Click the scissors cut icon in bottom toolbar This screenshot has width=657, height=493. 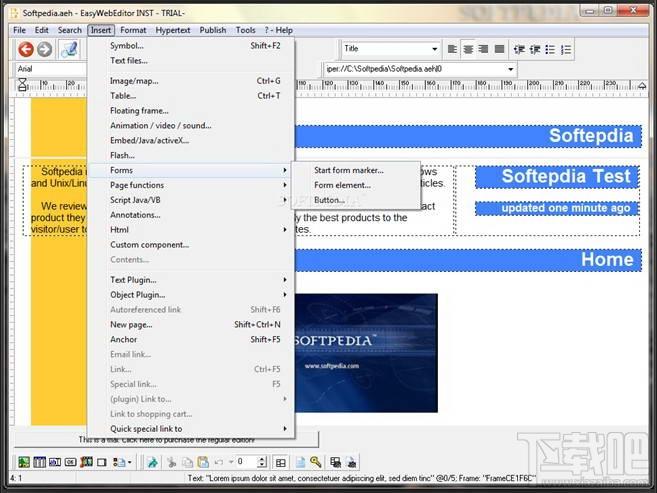pos(171,462)
